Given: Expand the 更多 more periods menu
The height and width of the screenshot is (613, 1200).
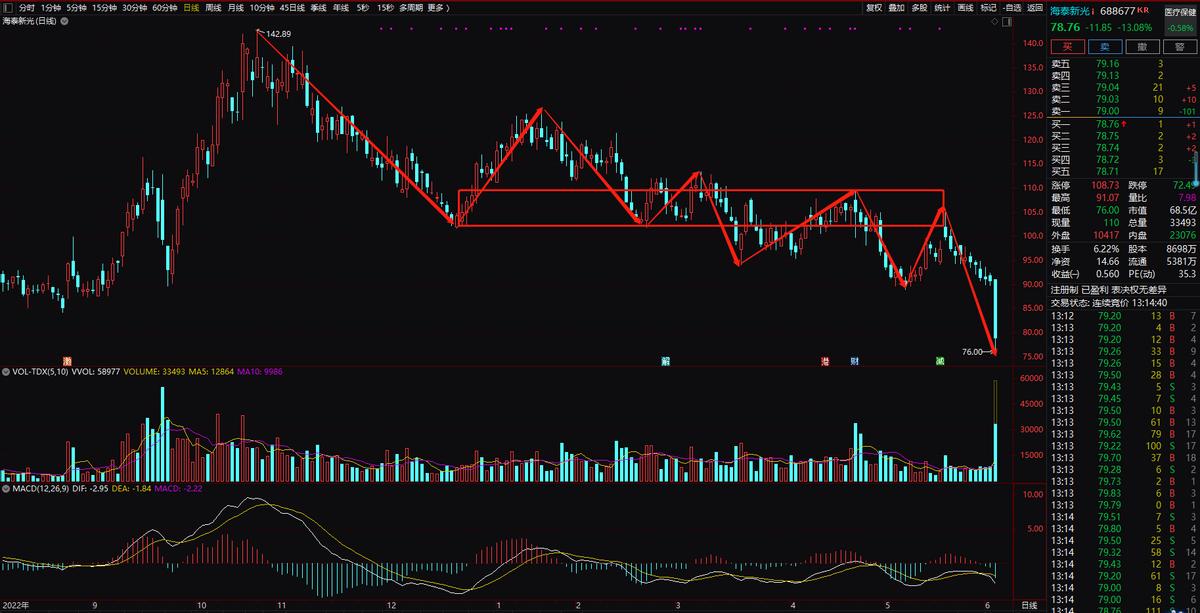Looking at the screenshot, I should (x=438, y=7).
